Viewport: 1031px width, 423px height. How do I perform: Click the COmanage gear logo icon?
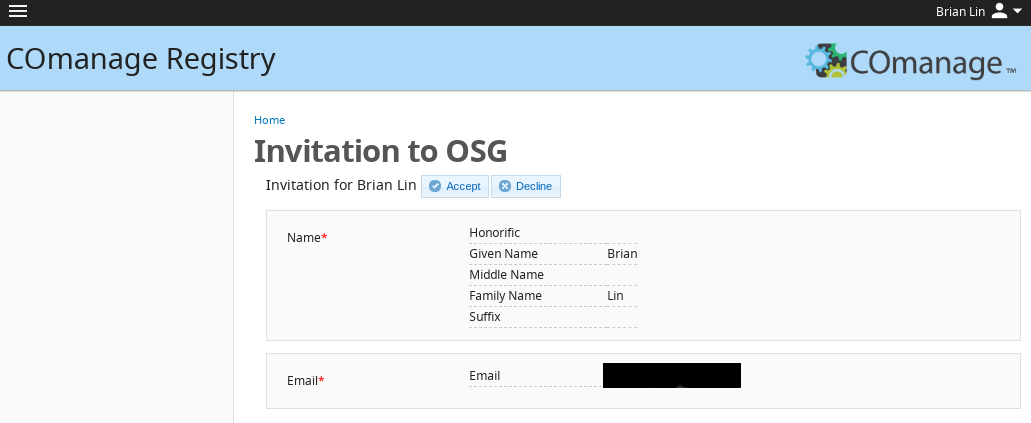click(x=826, y=61)
